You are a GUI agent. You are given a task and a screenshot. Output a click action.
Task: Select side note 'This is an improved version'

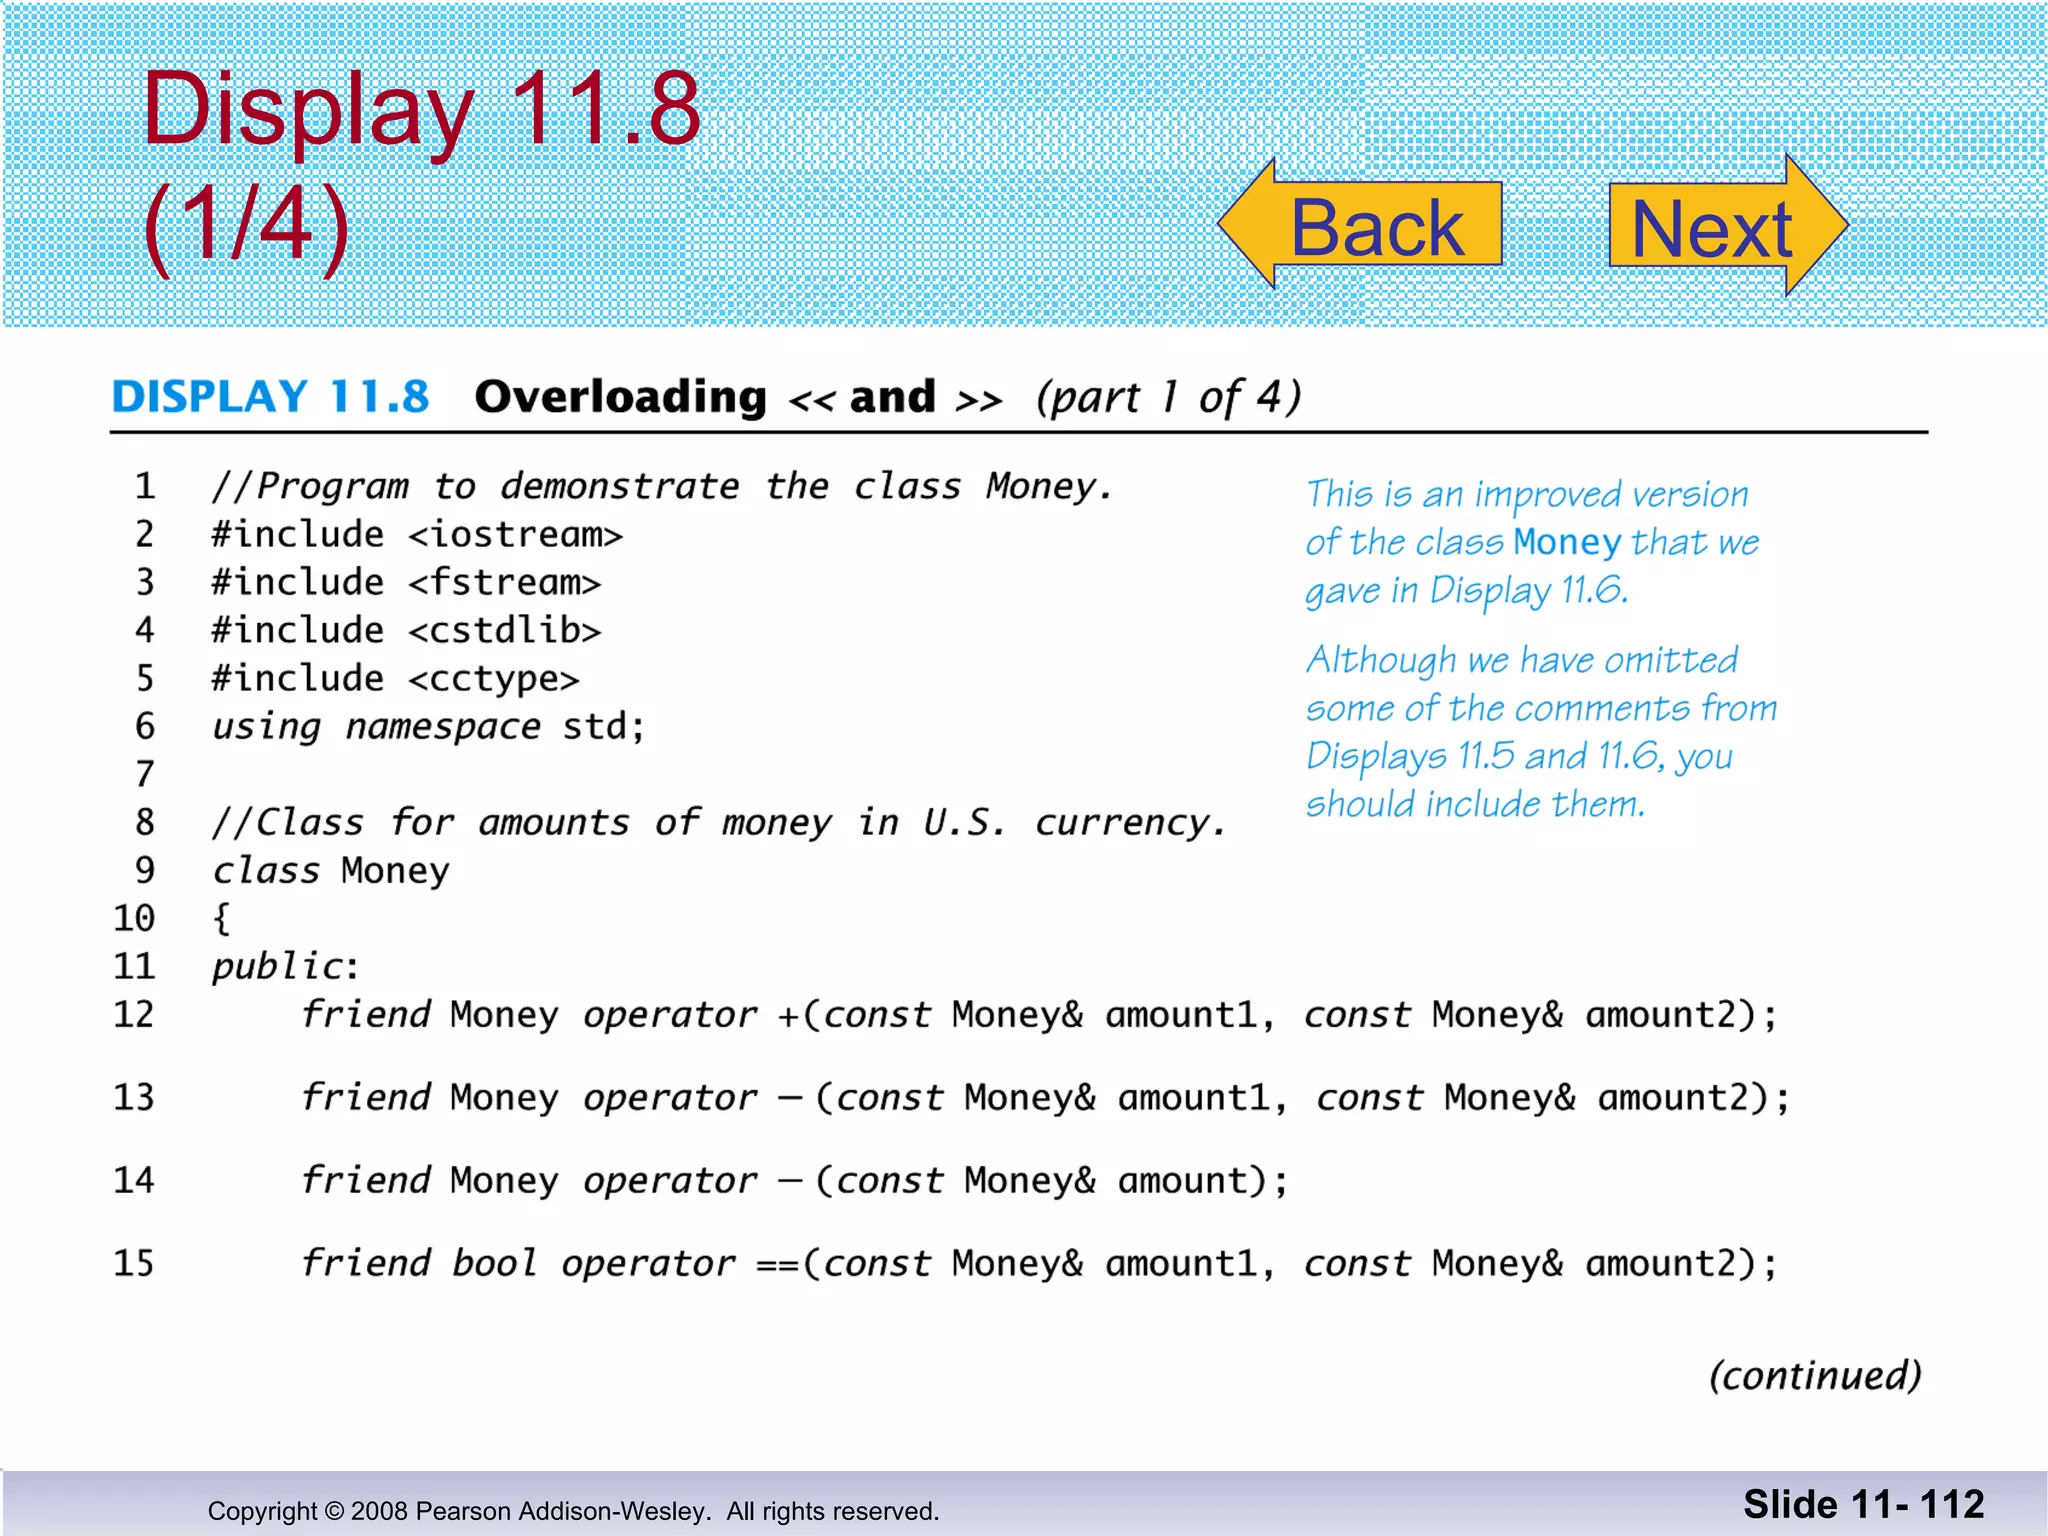(x=1527, y=494)
